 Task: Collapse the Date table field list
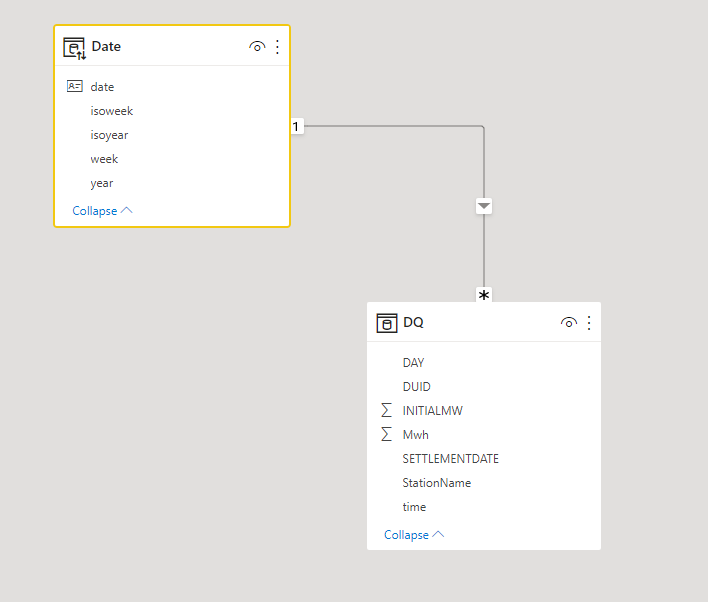tap(102, 211)
